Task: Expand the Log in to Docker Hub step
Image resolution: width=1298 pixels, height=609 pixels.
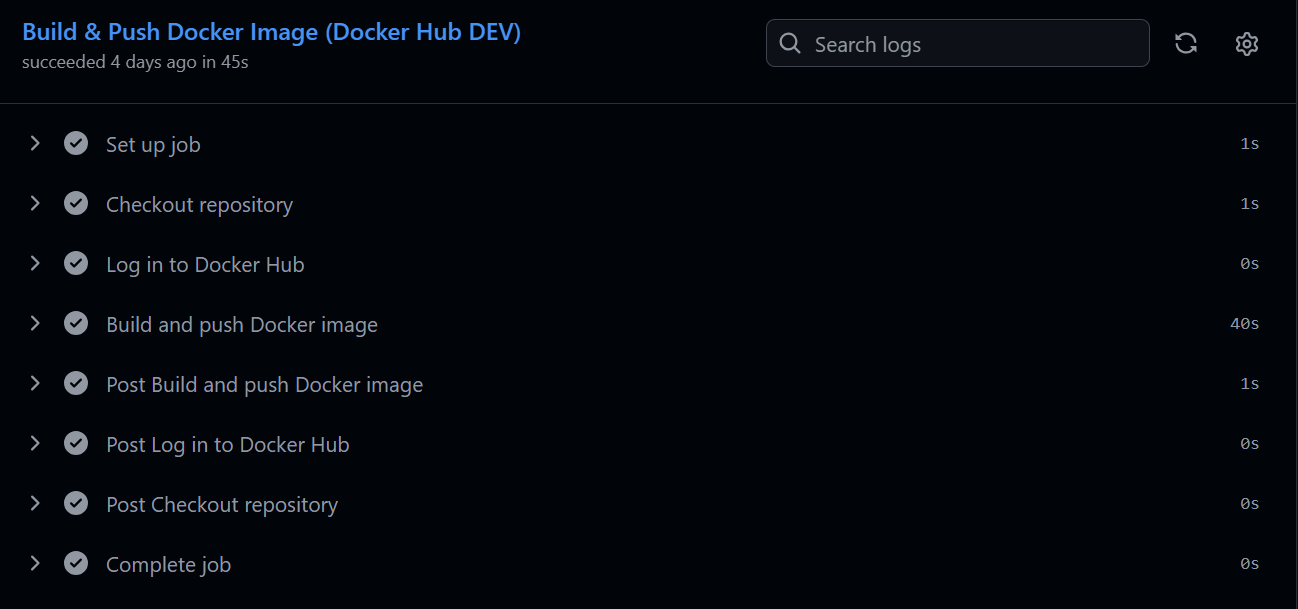Action: [x=36, y=263]
